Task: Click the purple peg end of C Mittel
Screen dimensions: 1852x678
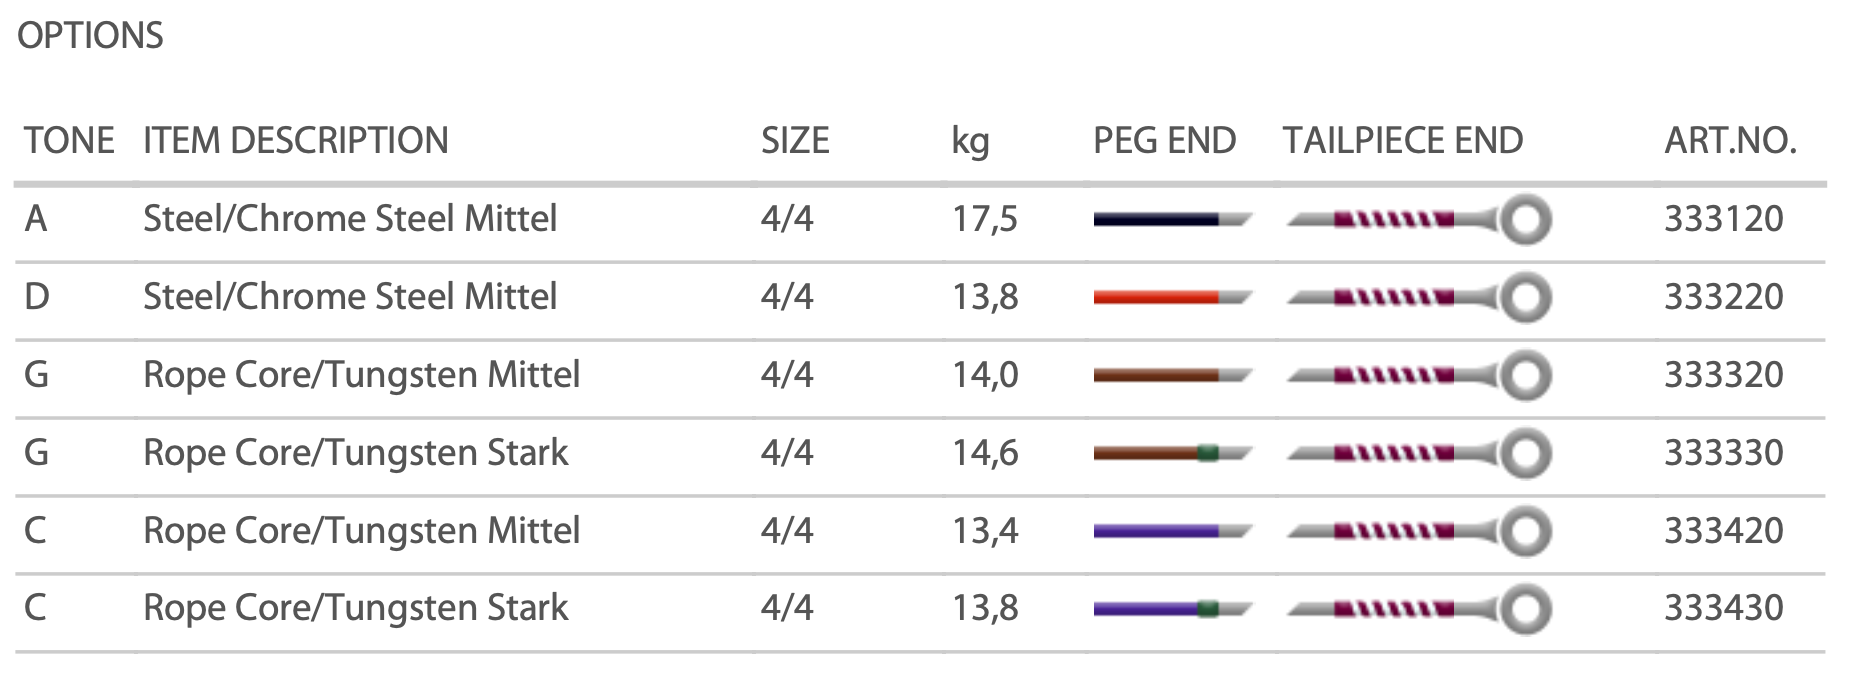Action: [1171, 531]
